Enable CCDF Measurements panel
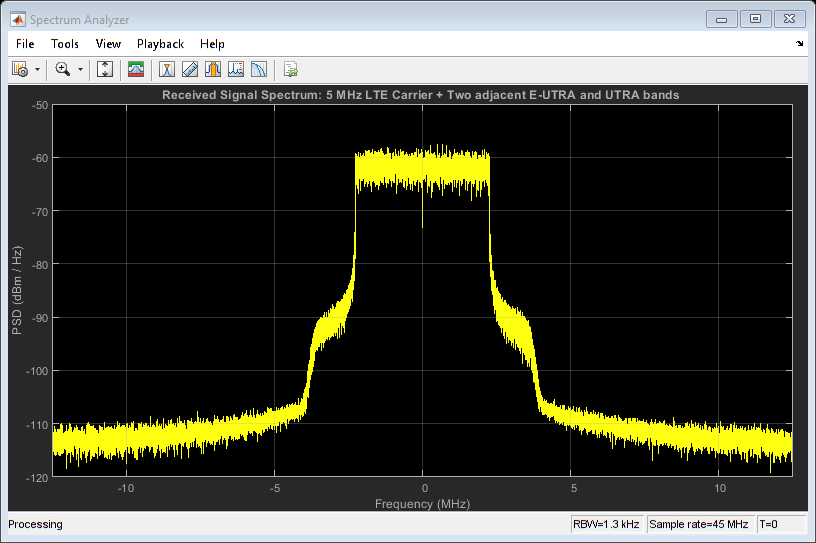 click(259, 69)
